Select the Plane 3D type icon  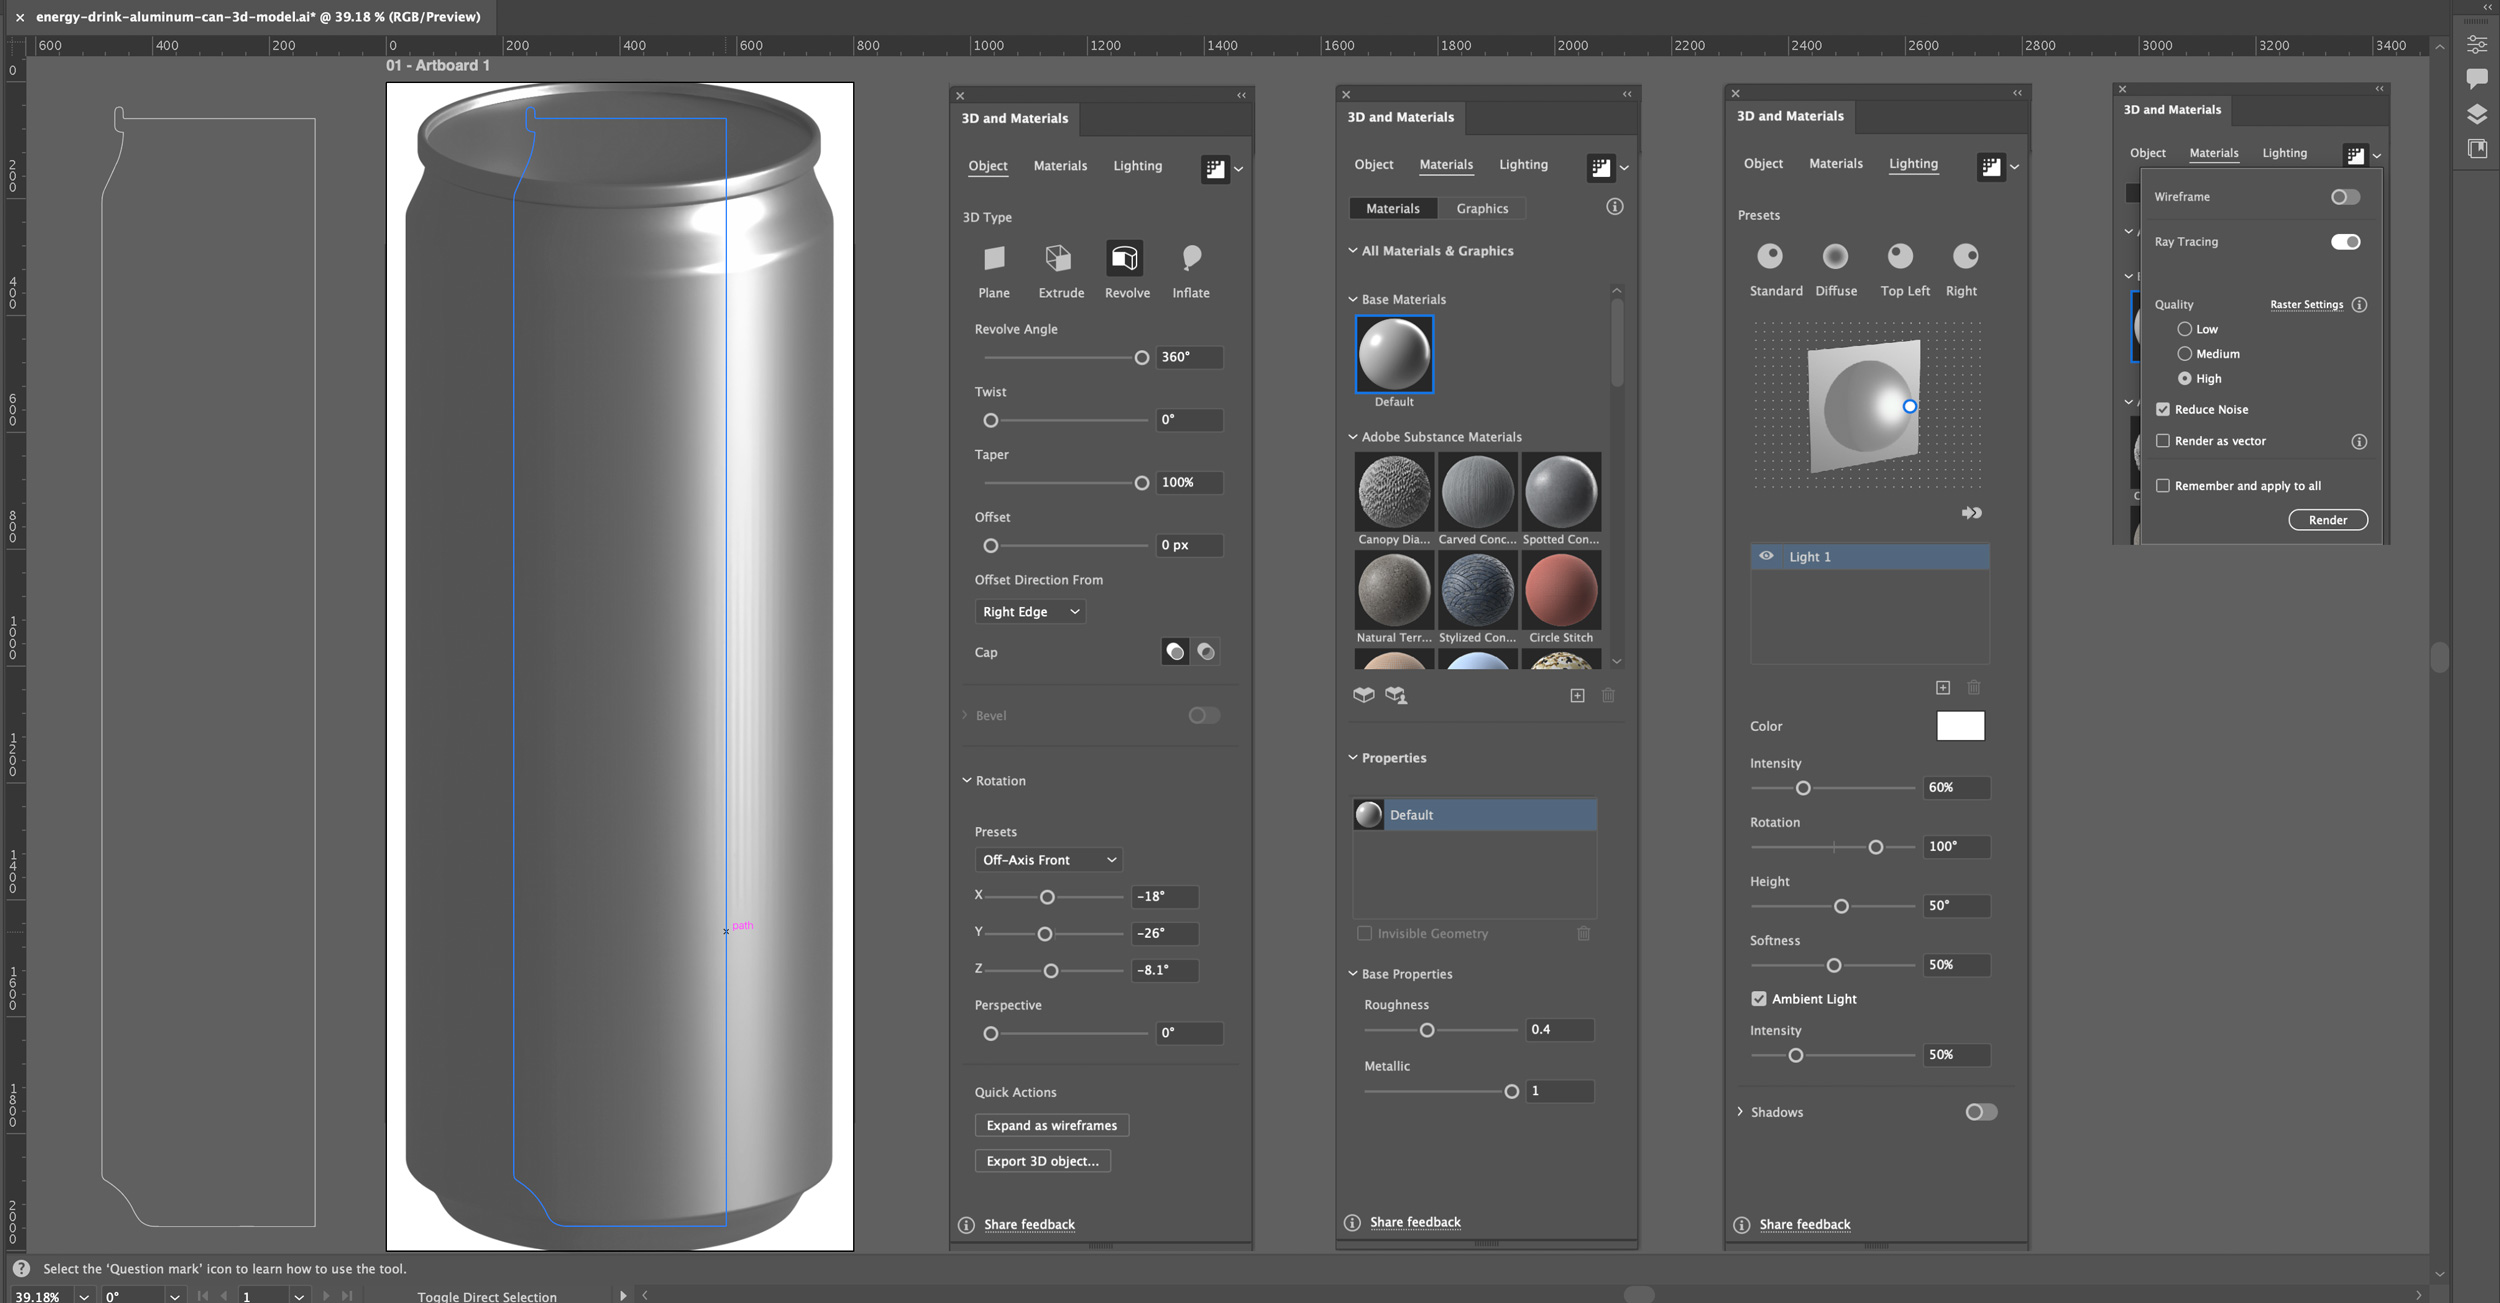[x=993, y=259]
